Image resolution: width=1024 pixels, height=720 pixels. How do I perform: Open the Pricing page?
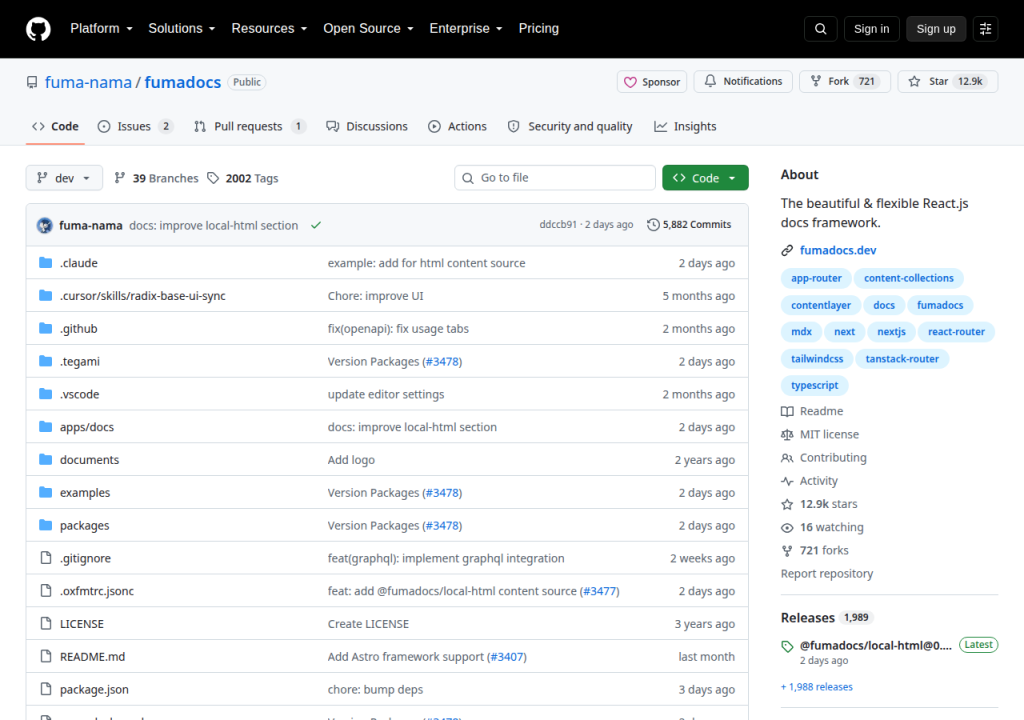pyautogui.click(x=538, y=29)
